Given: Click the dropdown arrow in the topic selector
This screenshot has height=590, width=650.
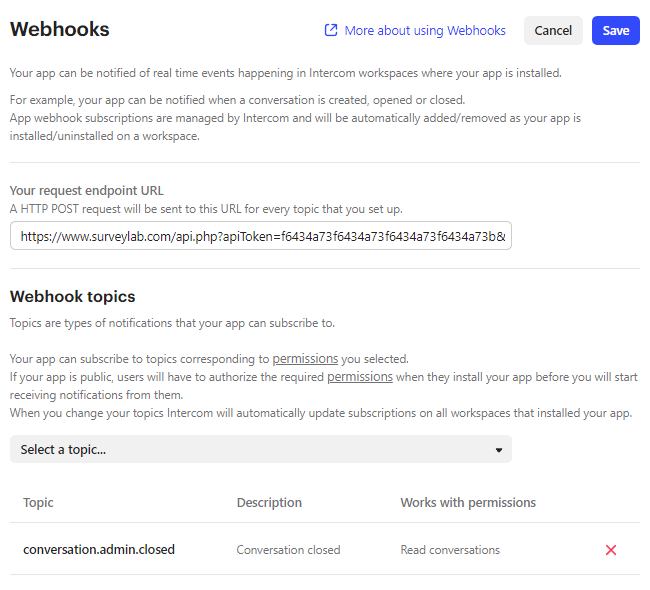Looking at the screenshot, I should pos(499,450).
